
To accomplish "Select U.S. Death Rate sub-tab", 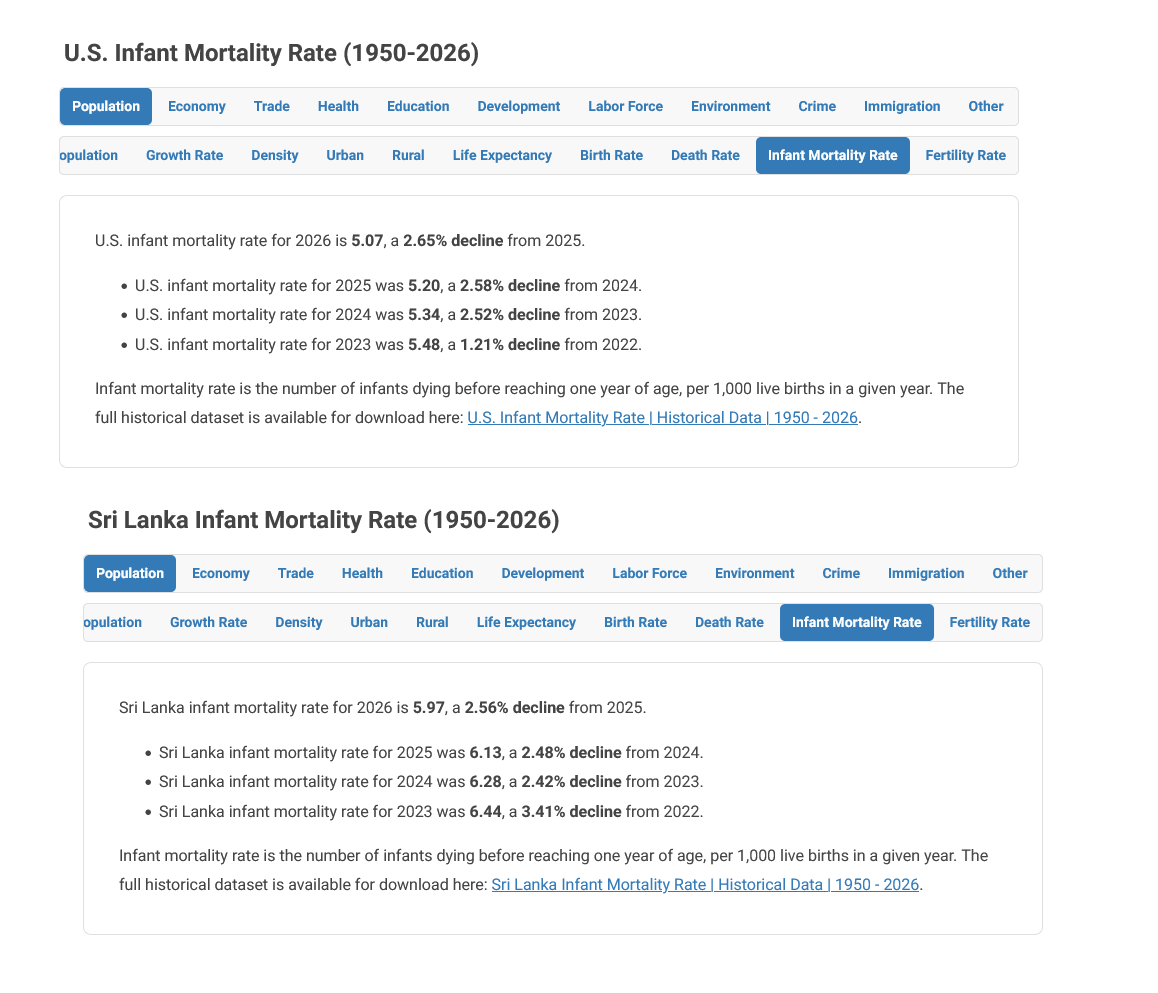I will tap(705, 155).
